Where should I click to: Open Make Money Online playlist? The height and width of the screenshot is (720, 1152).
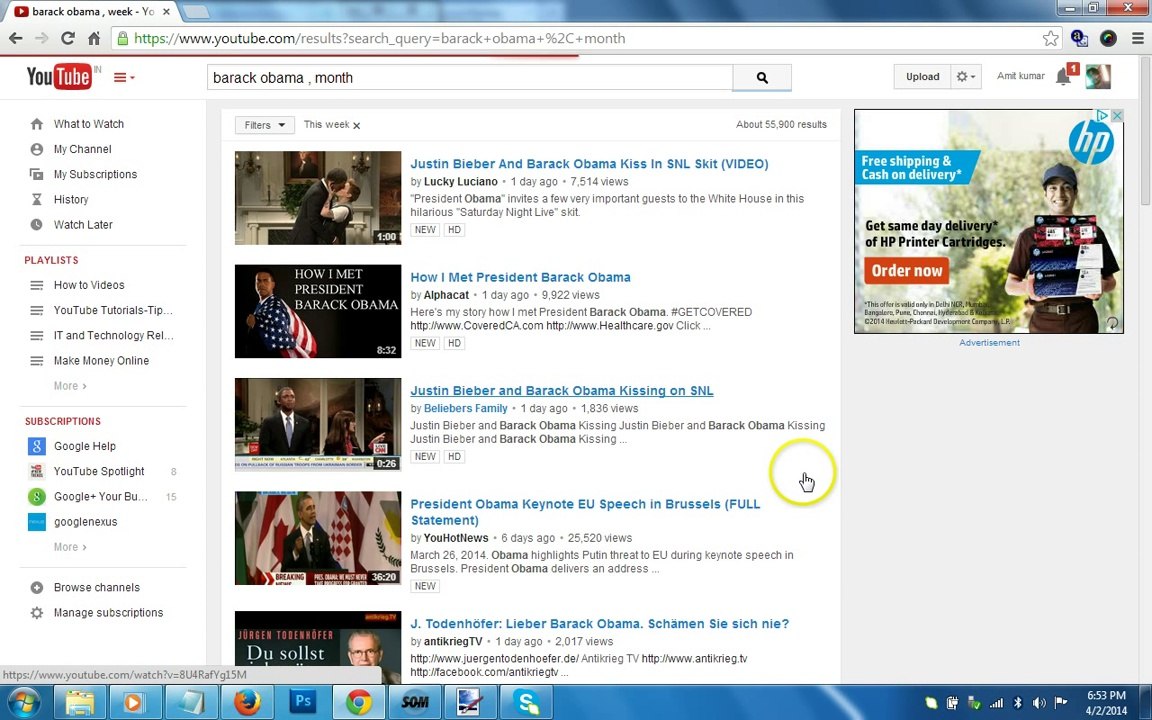click(101, 361)
